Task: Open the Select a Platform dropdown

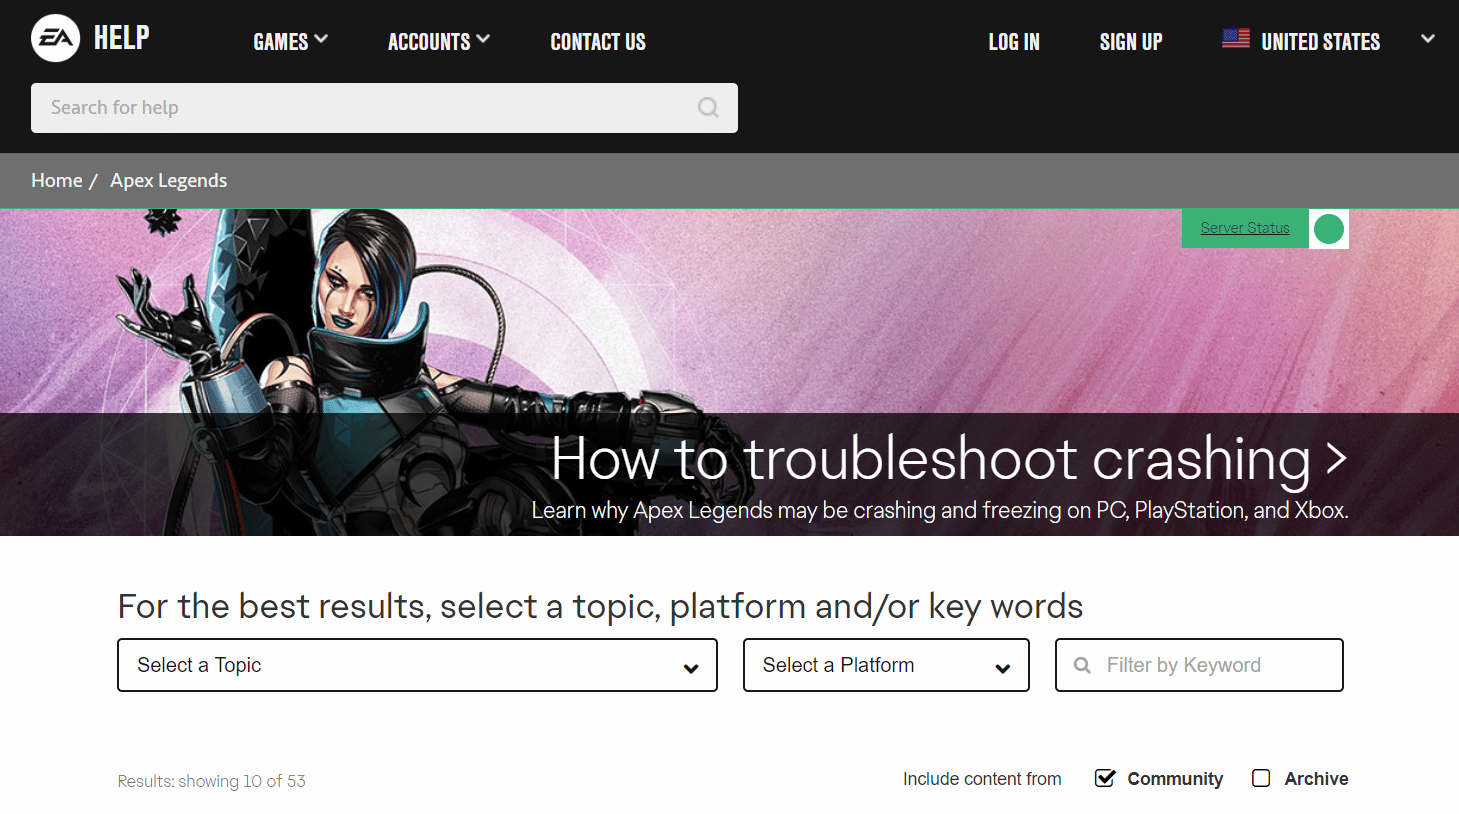Action: coord(885,664)
